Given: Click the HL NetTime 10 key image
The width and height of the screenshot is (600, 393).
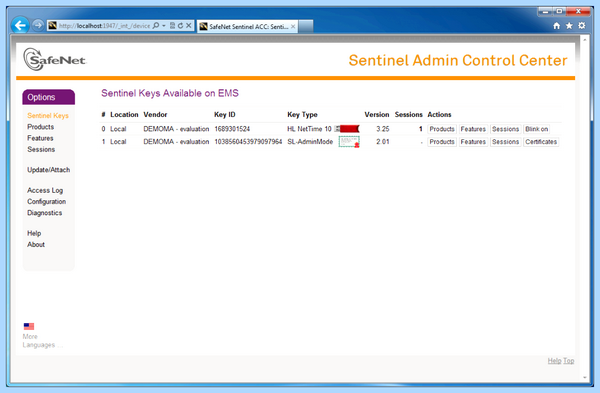Looking at the screenshot, I should tap(347, 129).
